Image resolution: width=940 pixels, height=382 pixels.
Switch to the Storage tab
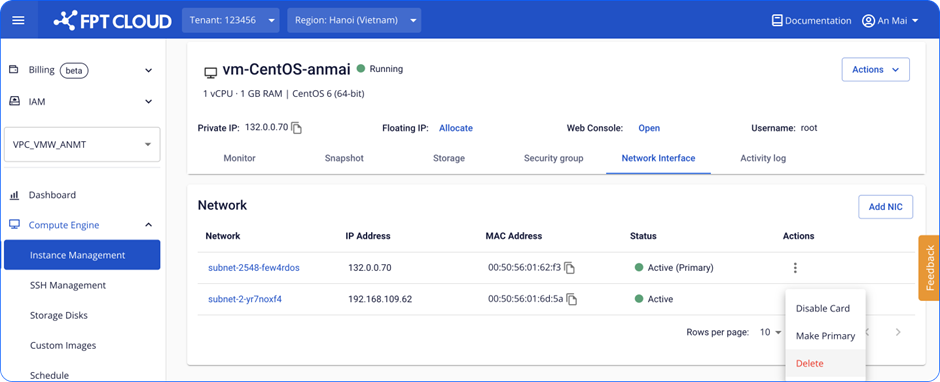449,158
